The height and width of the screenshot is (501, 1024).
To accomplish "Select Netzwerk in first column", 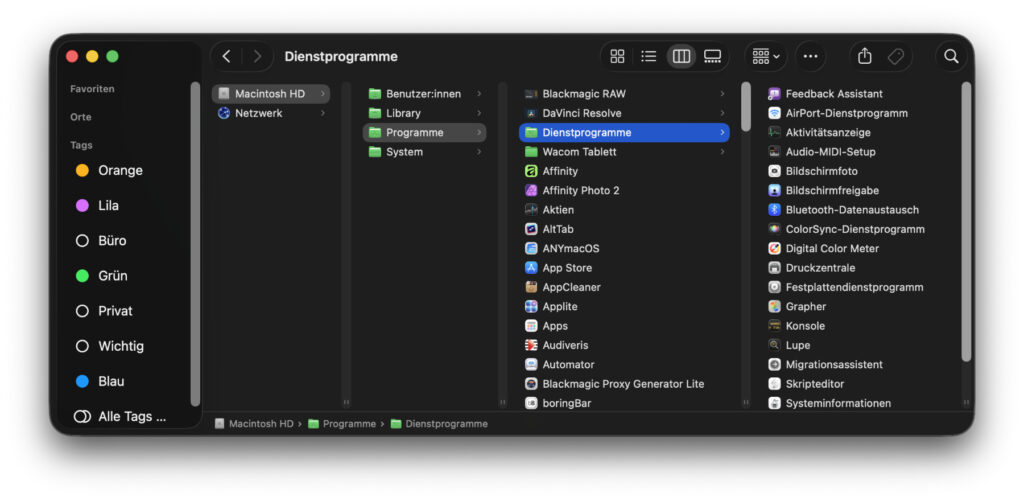I will click(x=271, y=113).
